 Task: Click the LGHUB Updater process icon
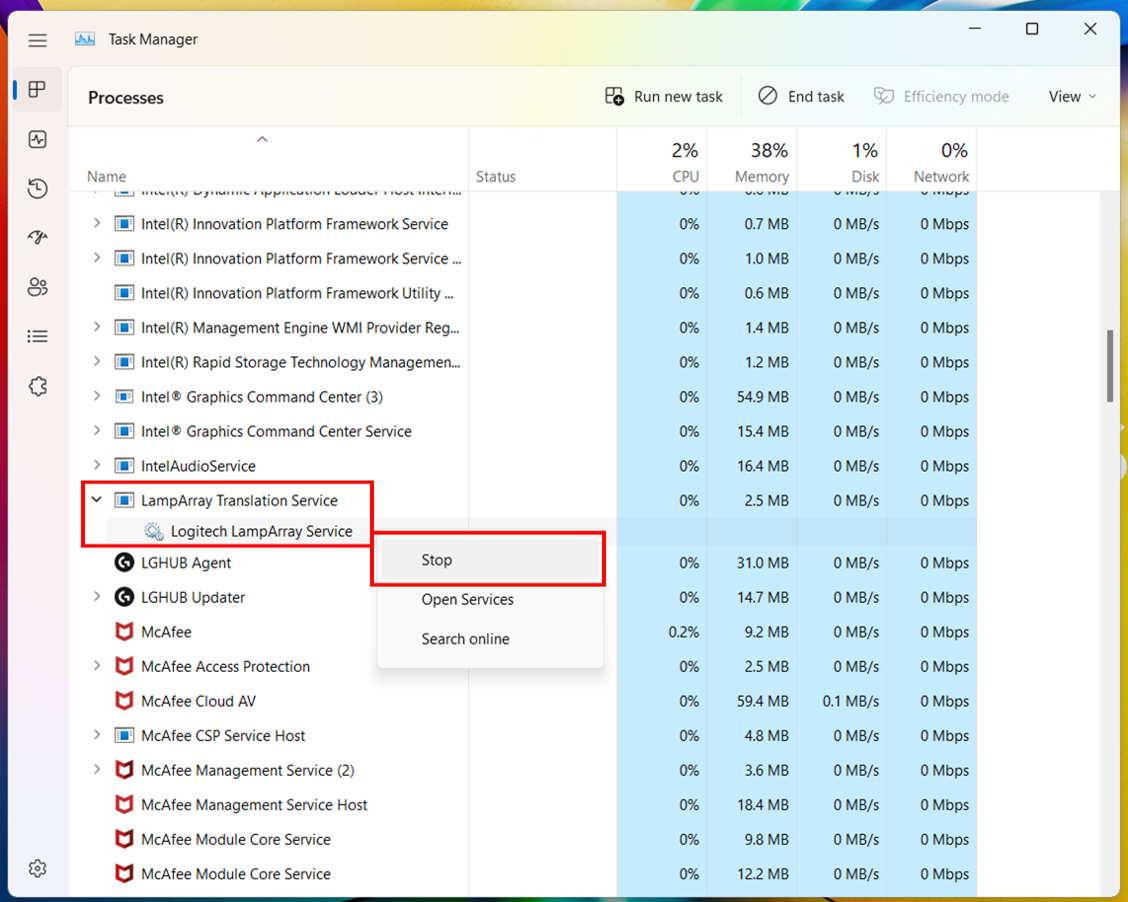pyautogui.click(x=124, y=597)
